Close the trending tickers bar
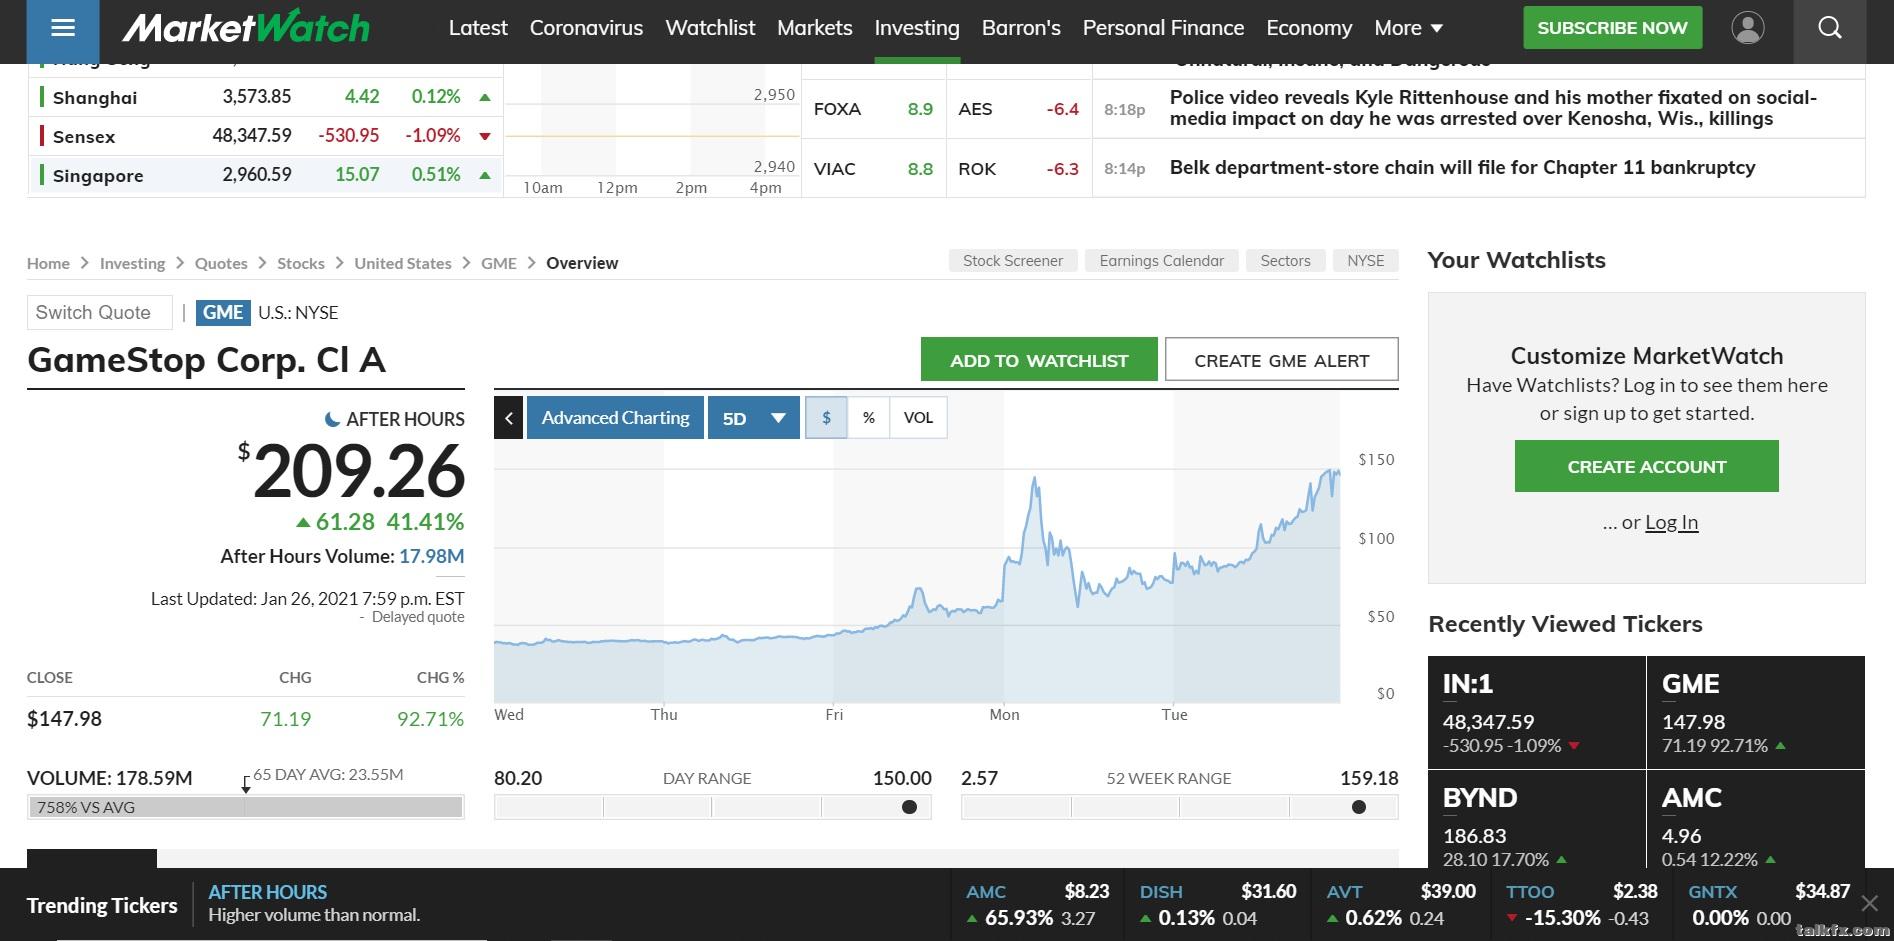Screen dimensions: 1894x941 tap(1869, 904)
